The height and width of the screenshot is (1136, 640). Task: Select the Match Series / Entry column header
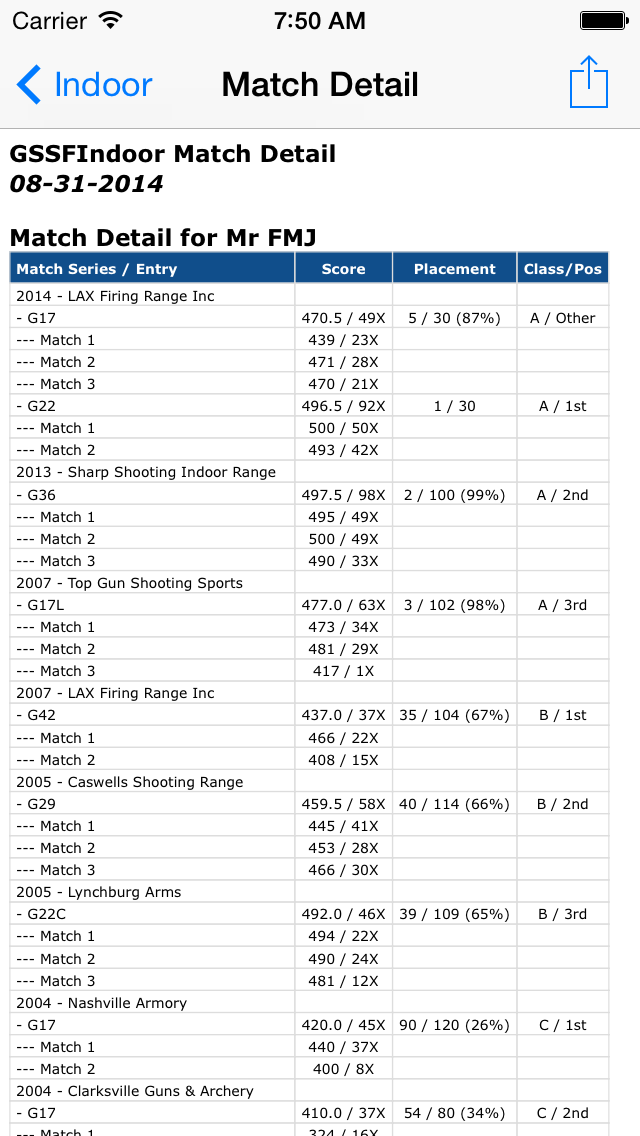point(152,269)
